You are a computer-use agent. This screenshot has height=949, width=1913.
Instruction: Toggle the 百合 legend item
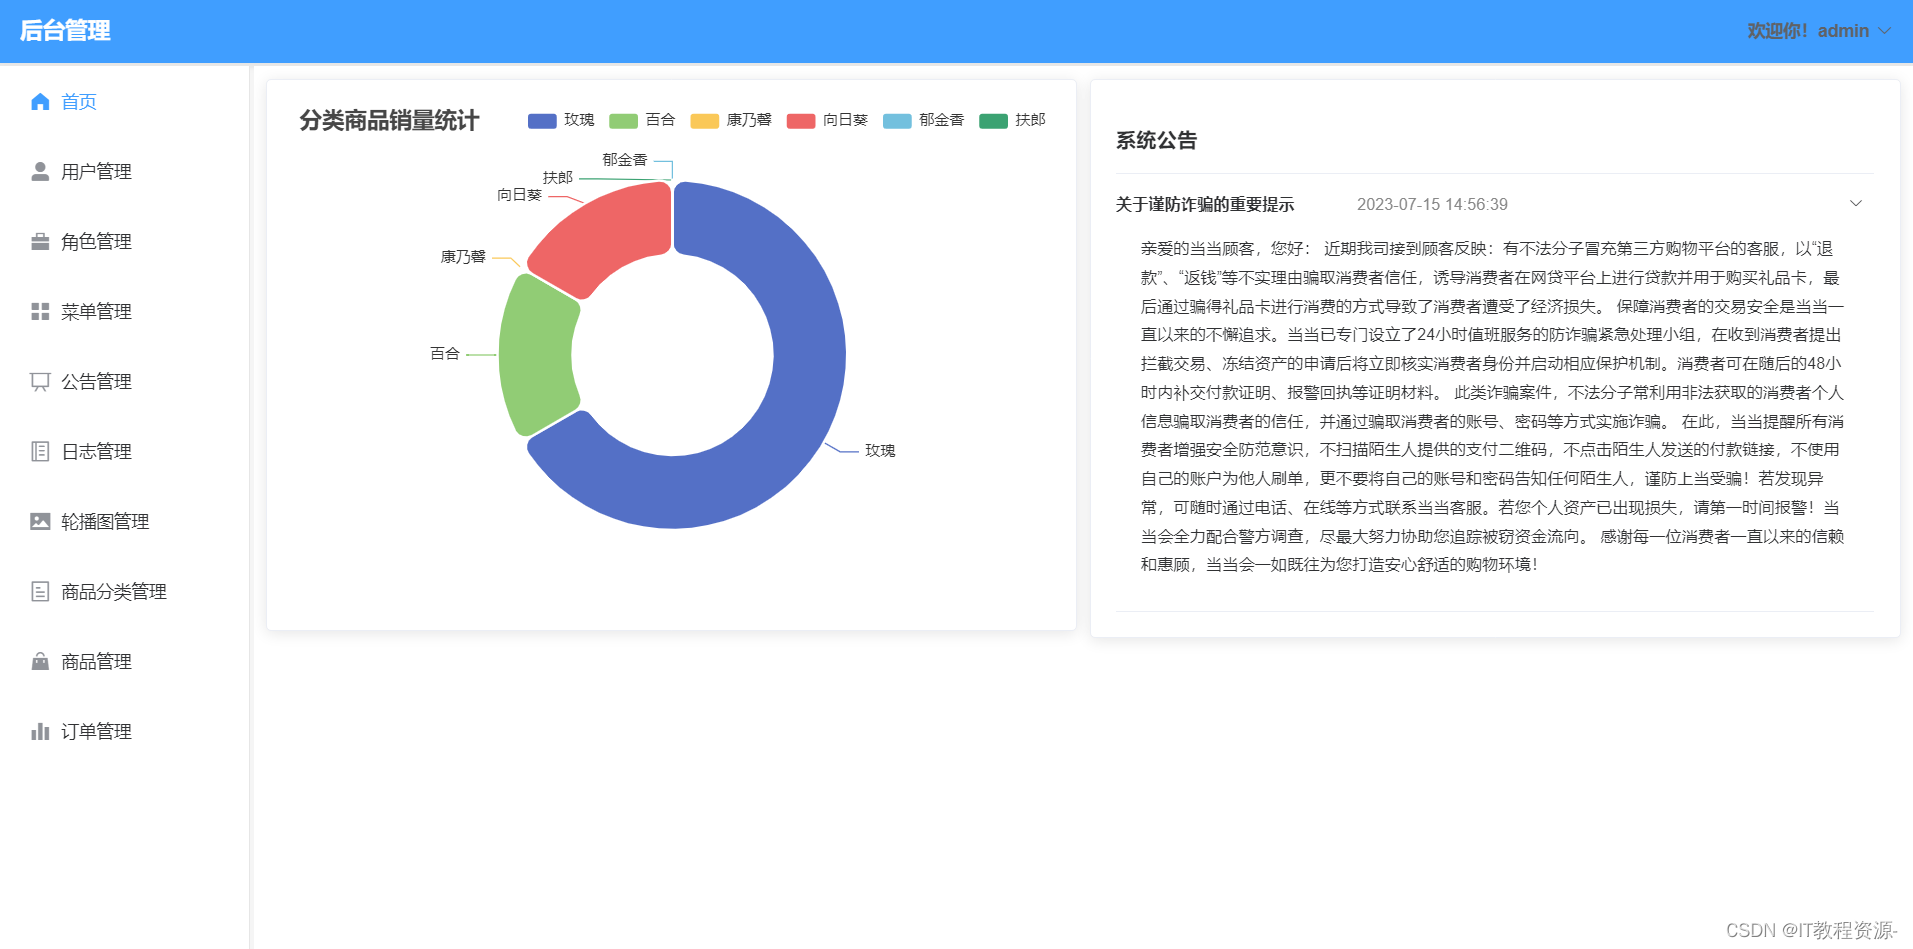click(x=642, y=121)
